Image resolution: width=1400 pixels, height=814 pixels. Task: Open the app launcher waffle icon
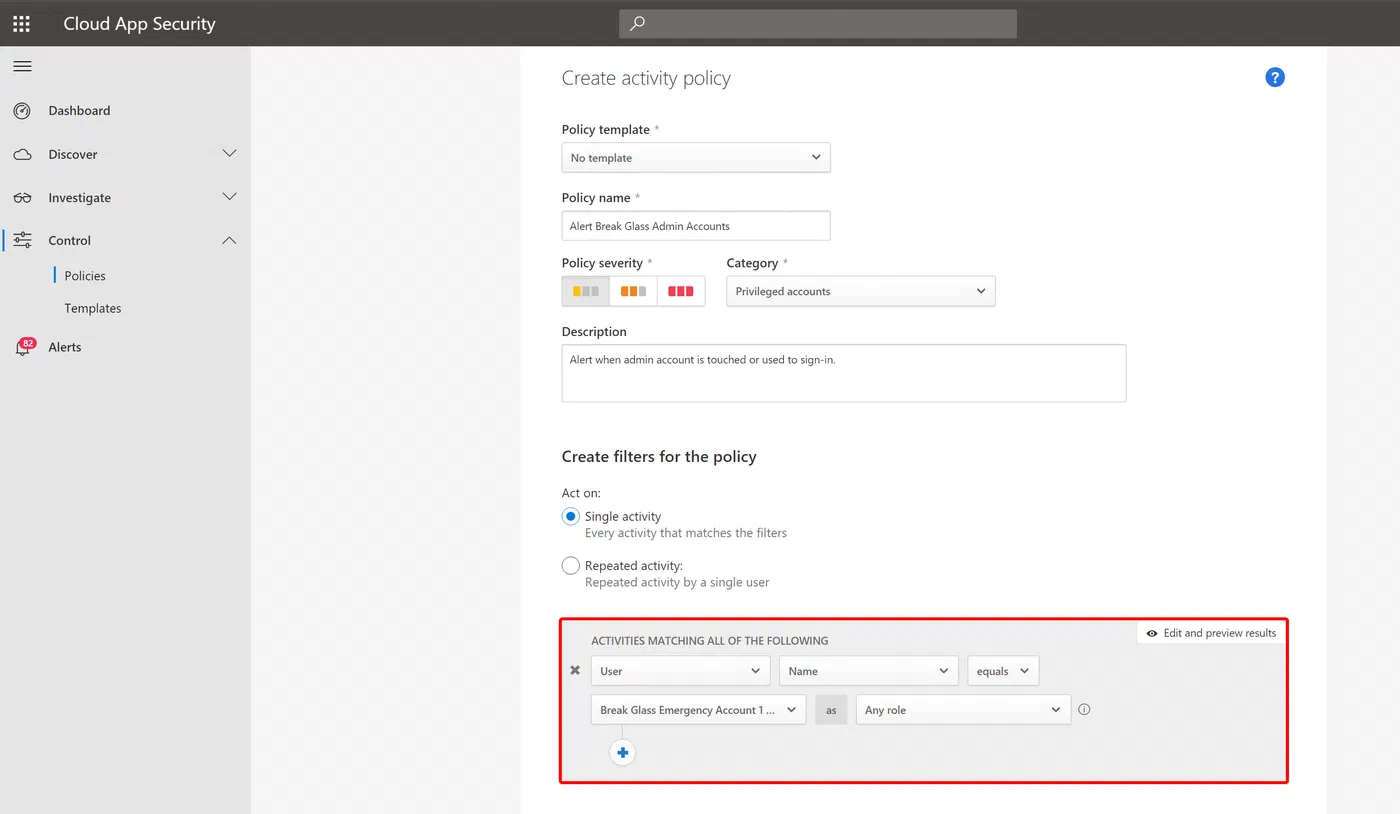21,23
